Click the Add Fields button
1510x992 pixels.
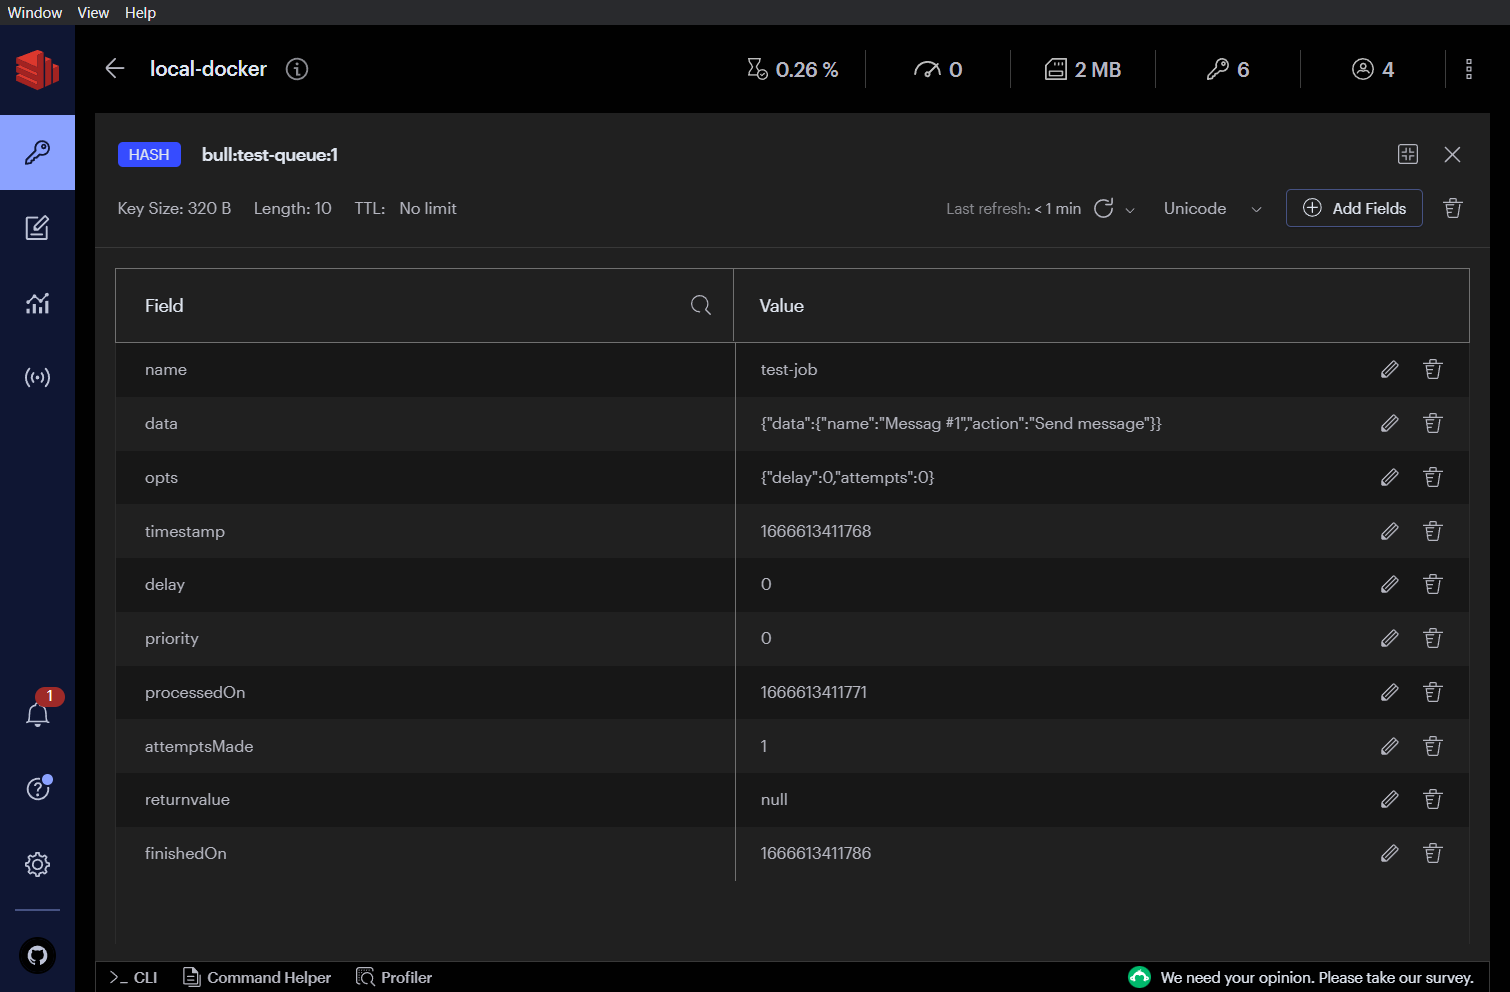coord(1354,208)
